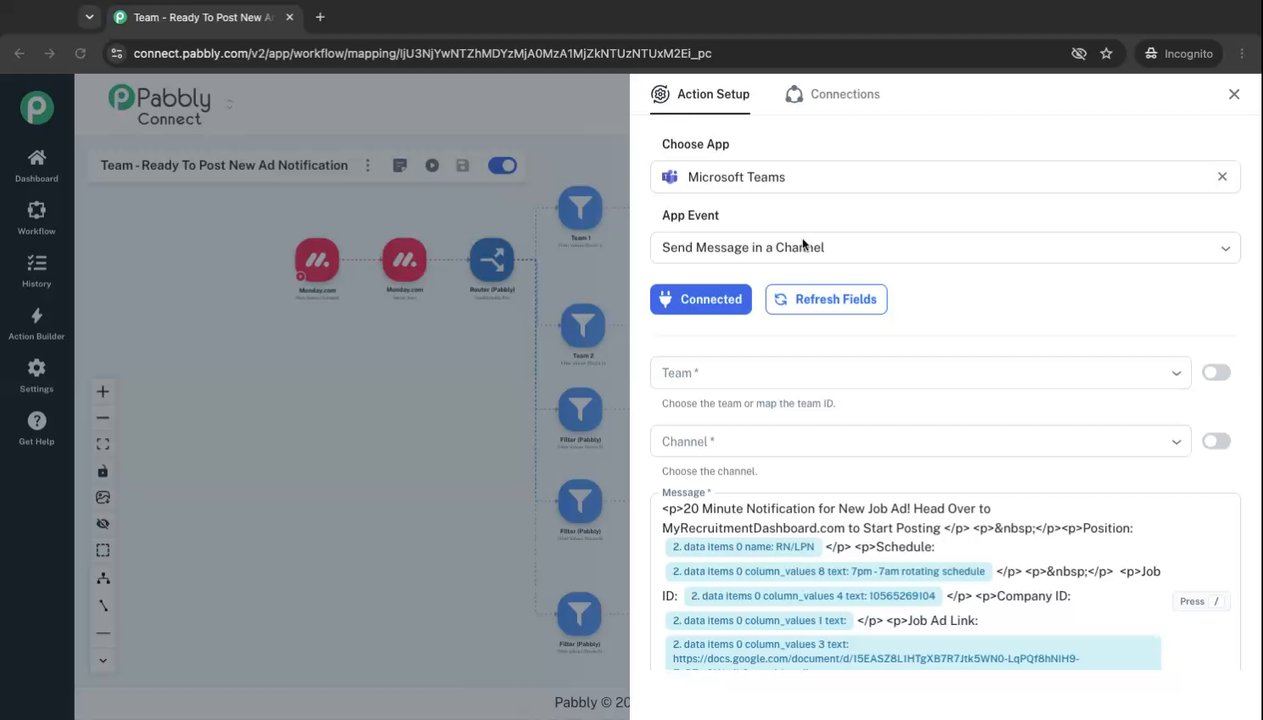Click into the Message text field
Screen dimensions: 1263x720
(945, 582)
